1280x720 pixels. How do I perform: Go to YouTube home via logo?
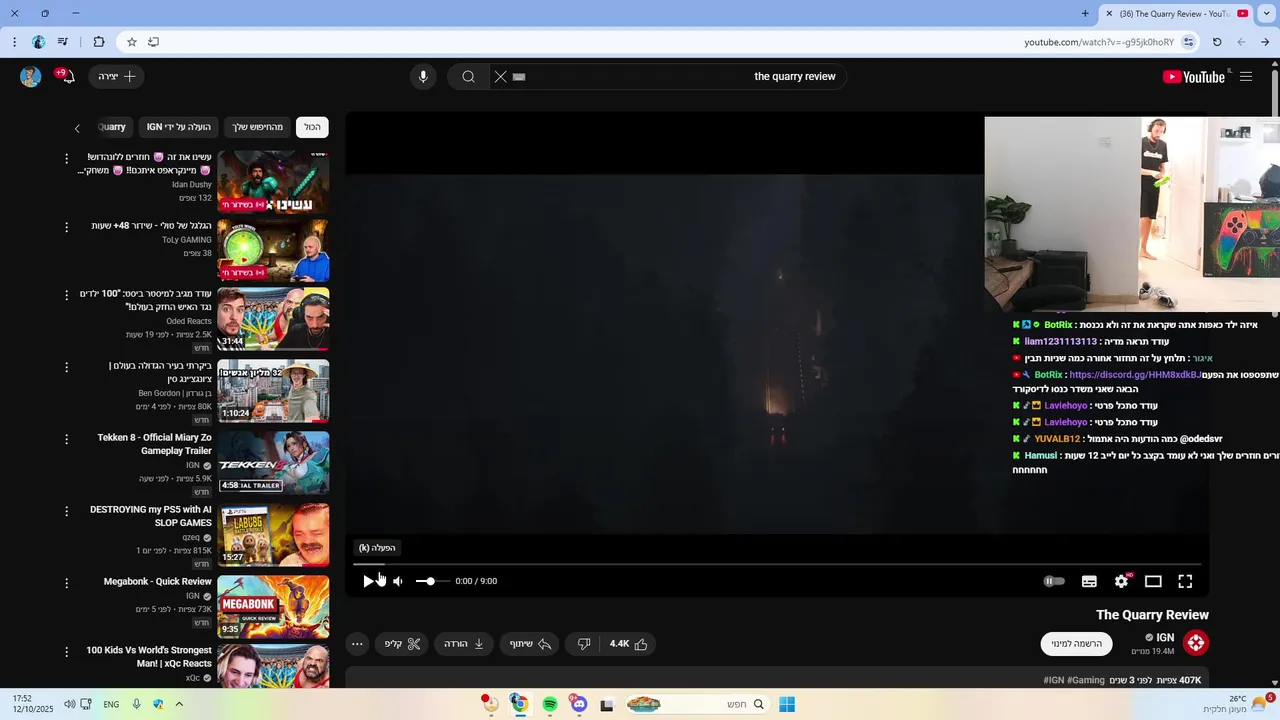point(1193,77)
